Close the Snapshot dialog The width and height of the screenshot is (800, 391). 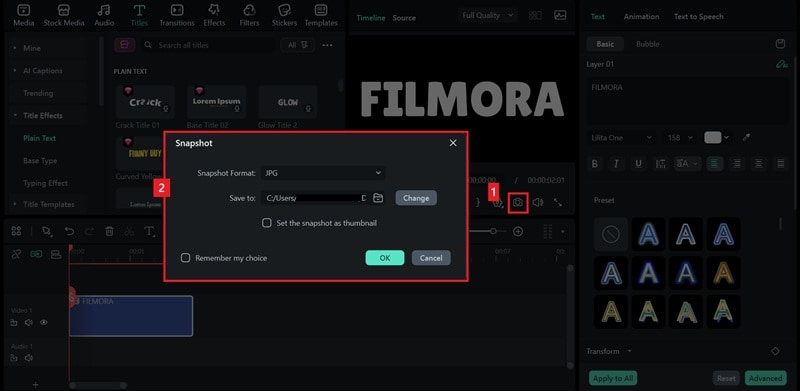[x=453, y=143]
